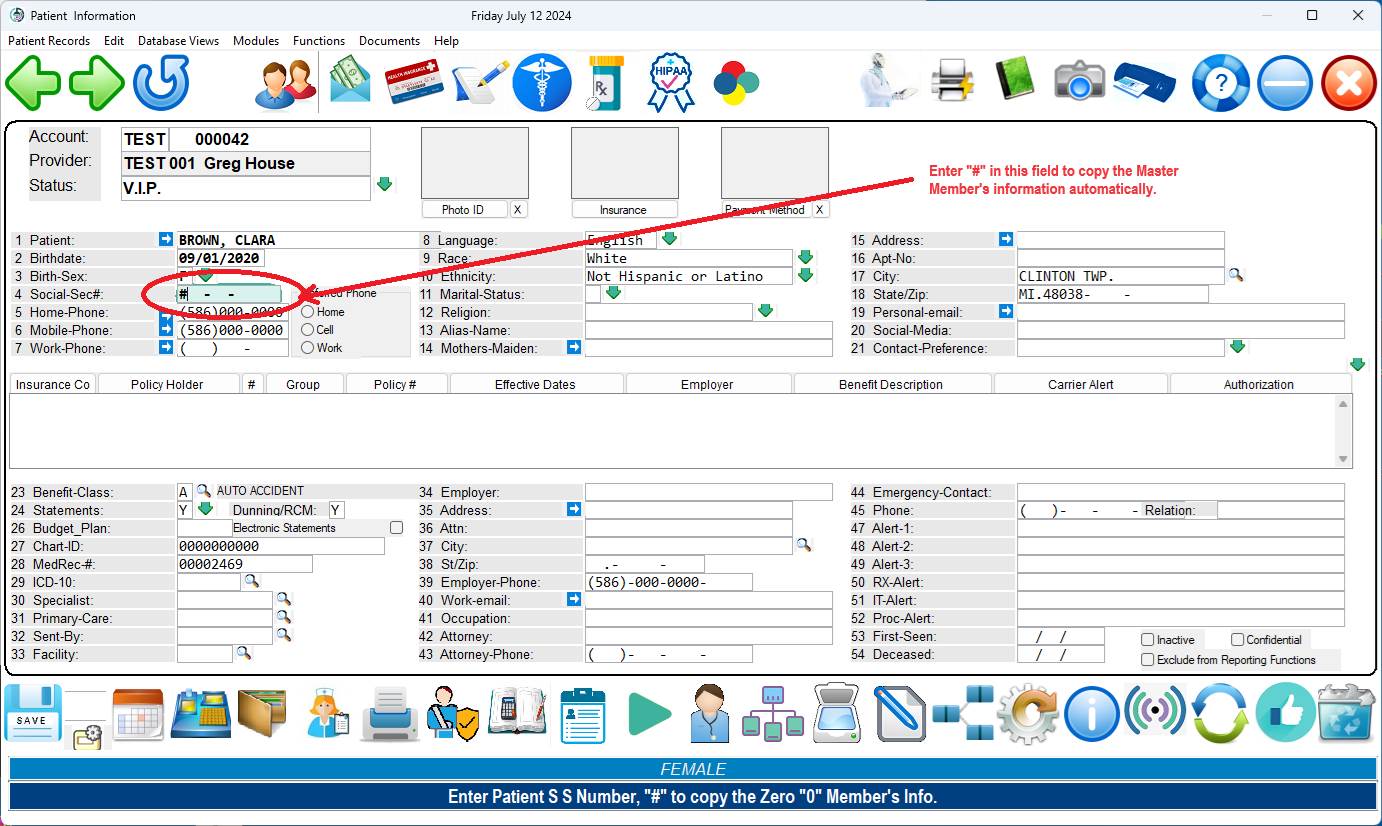This screenshot has width=1382, height=826.
Task: Select the Cell preferred phone radio button
Action: click(308, 330)
